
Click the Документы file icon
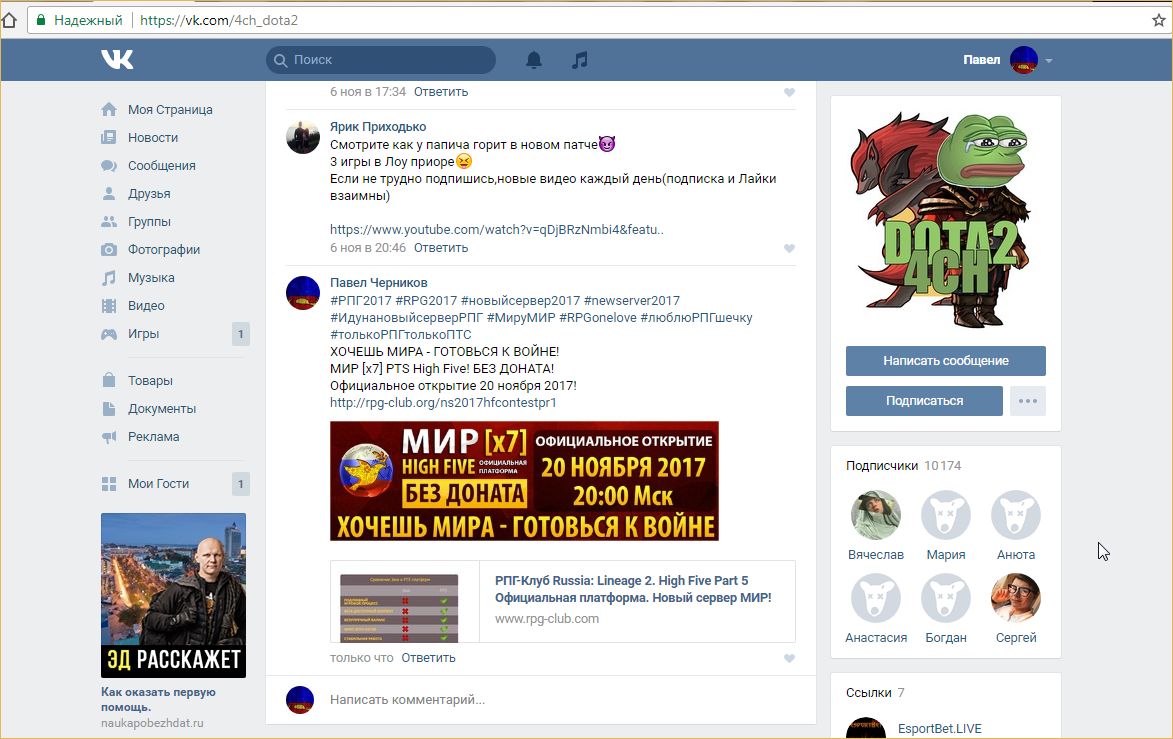tap(109, 408)
